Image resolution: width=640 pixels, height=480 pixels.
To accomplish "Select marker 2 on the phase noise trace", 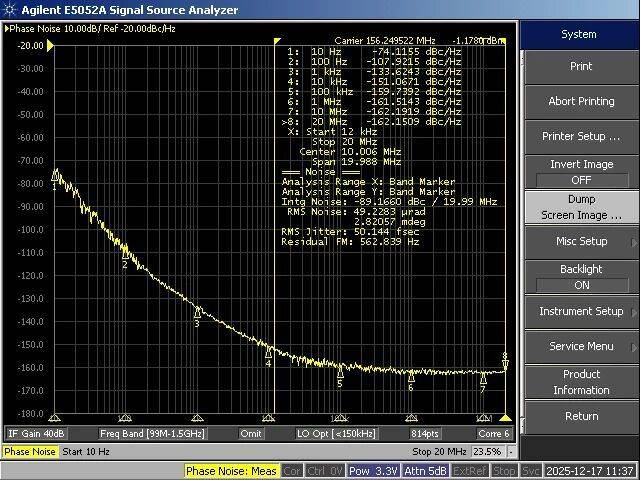I will click(x=125, y=254).
